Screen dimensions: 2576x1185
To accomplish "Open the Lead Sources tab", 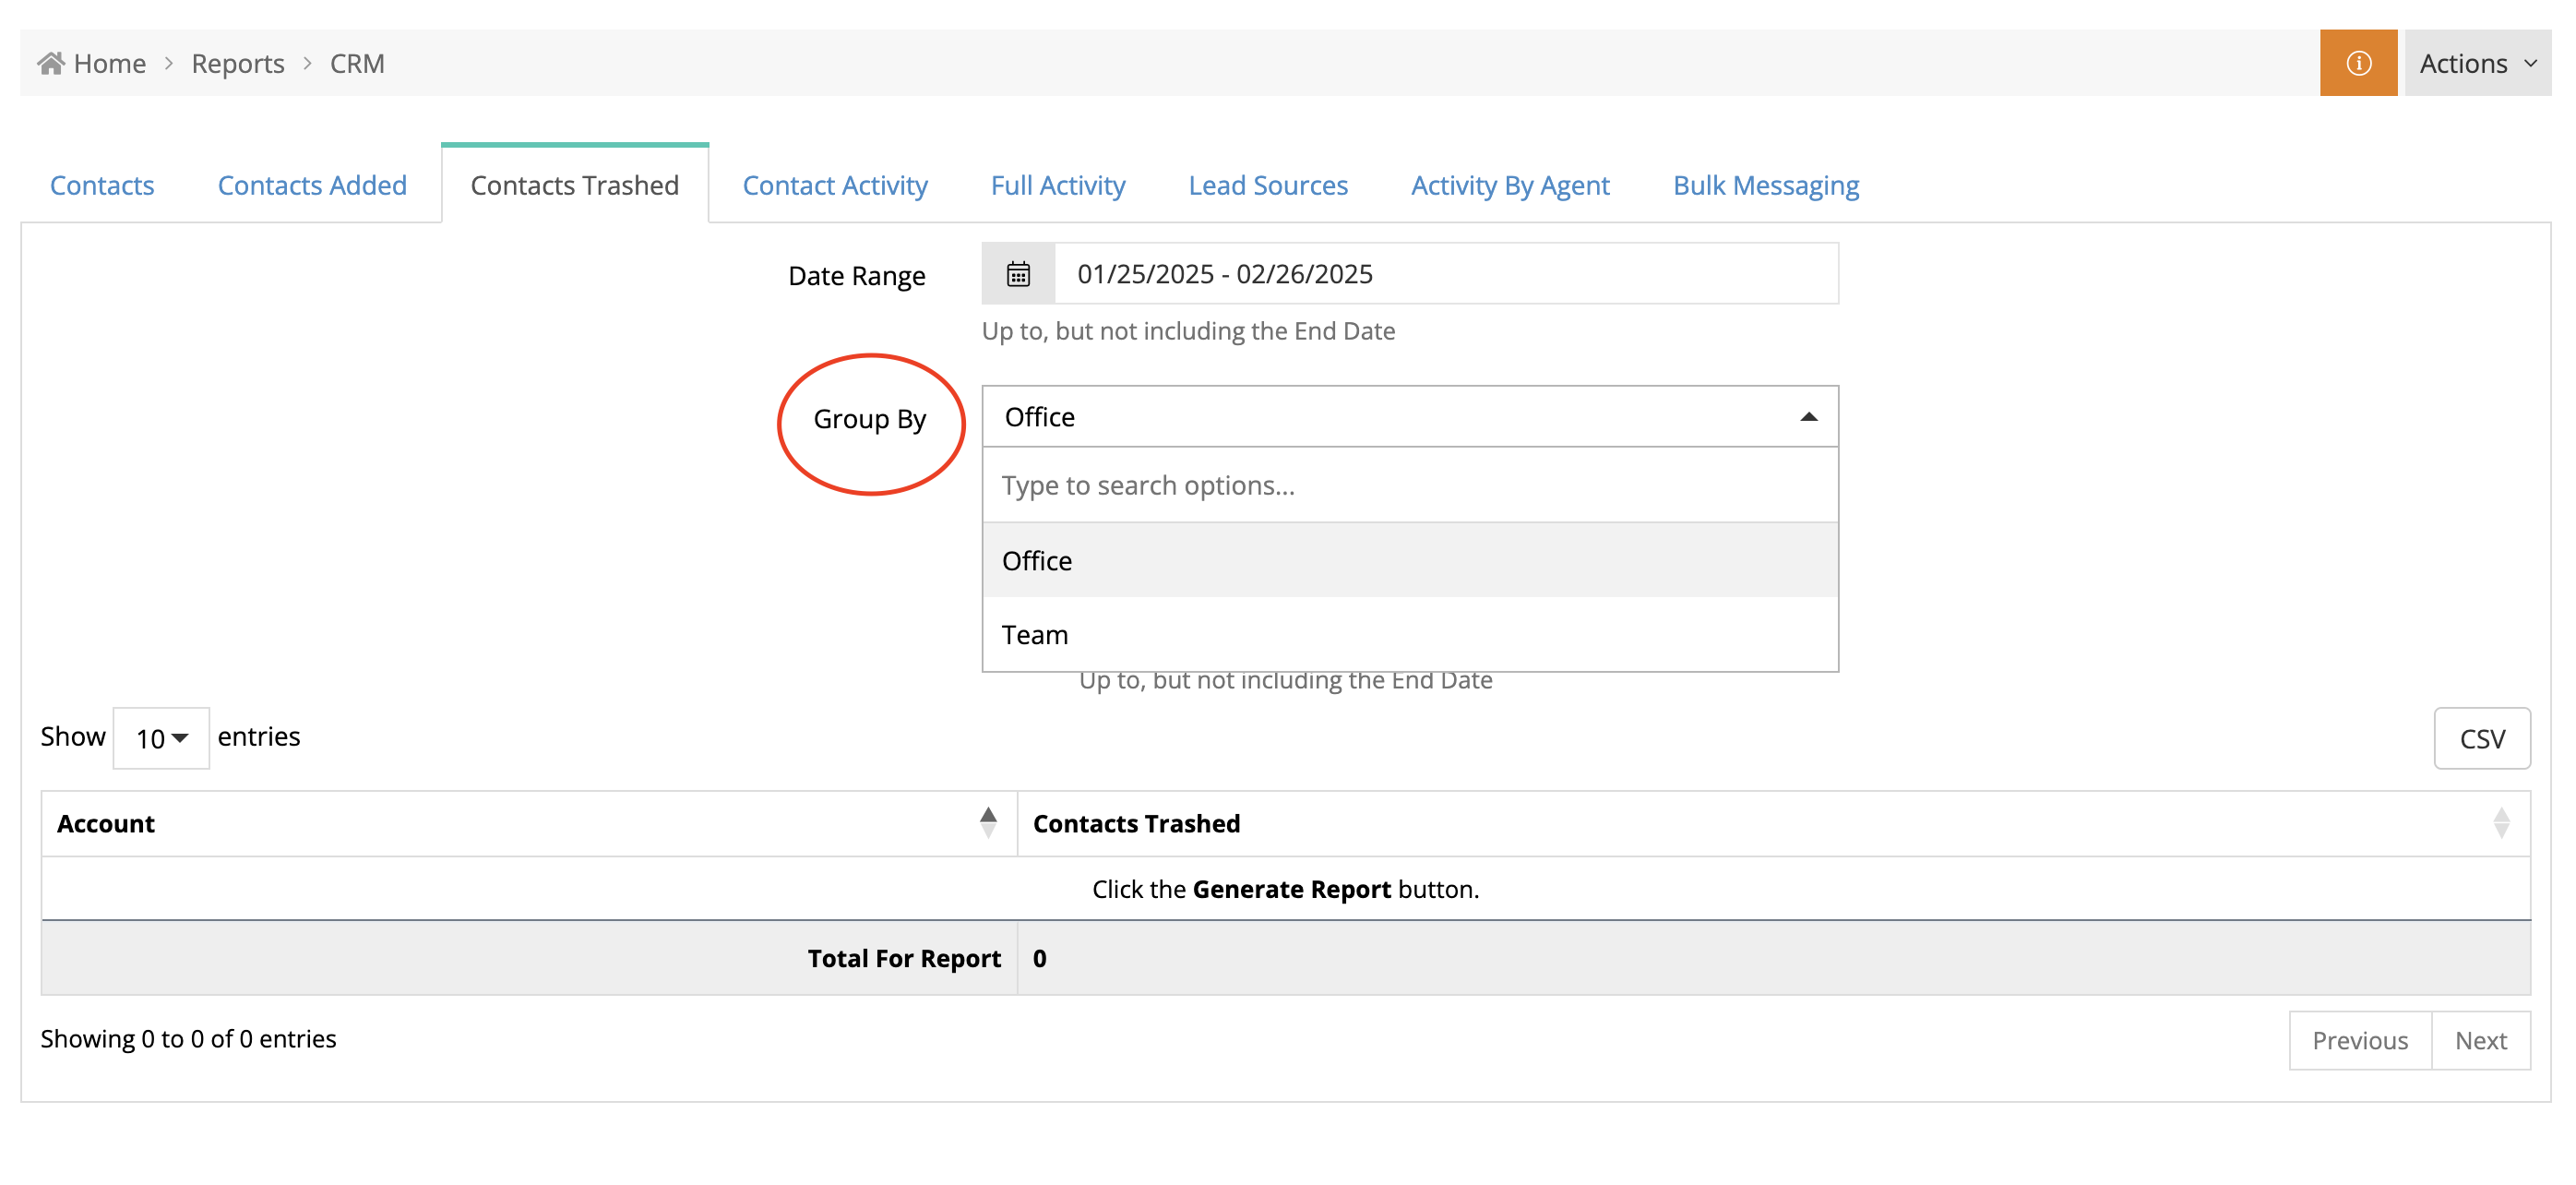I will click(x=1267, y=185).
